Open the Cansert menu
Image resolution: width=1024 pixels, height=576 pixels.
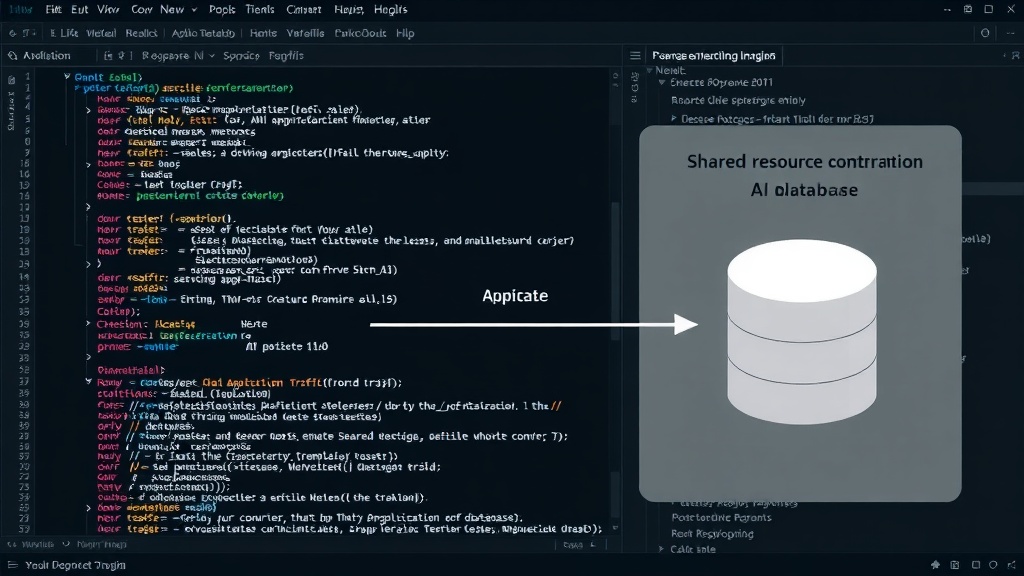(x=304, y=9)
